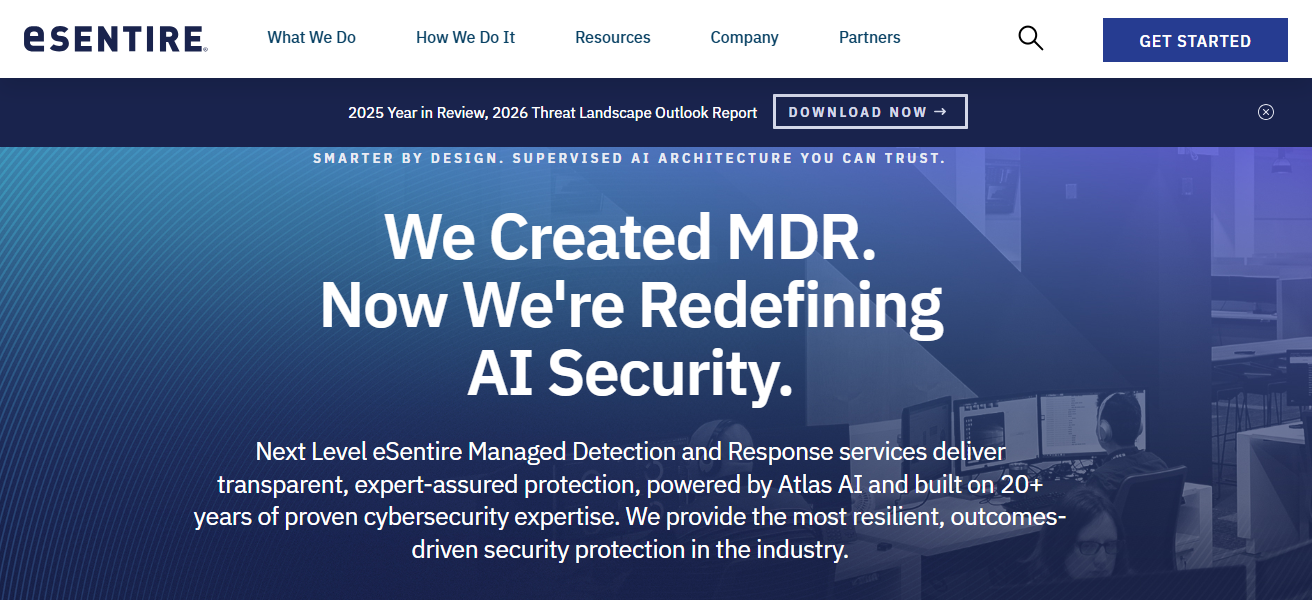Click the eSentire logo

coord(115,39)
